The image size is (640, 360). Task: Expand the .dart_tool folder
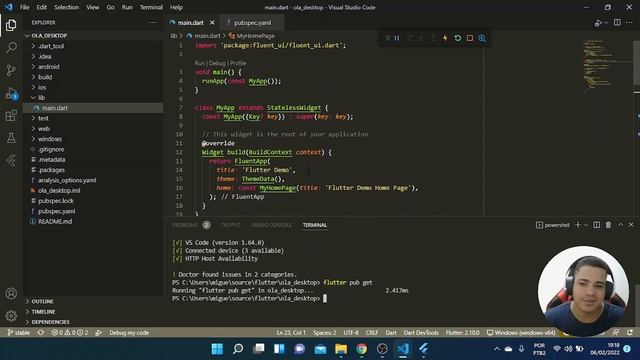pos(51,46)
